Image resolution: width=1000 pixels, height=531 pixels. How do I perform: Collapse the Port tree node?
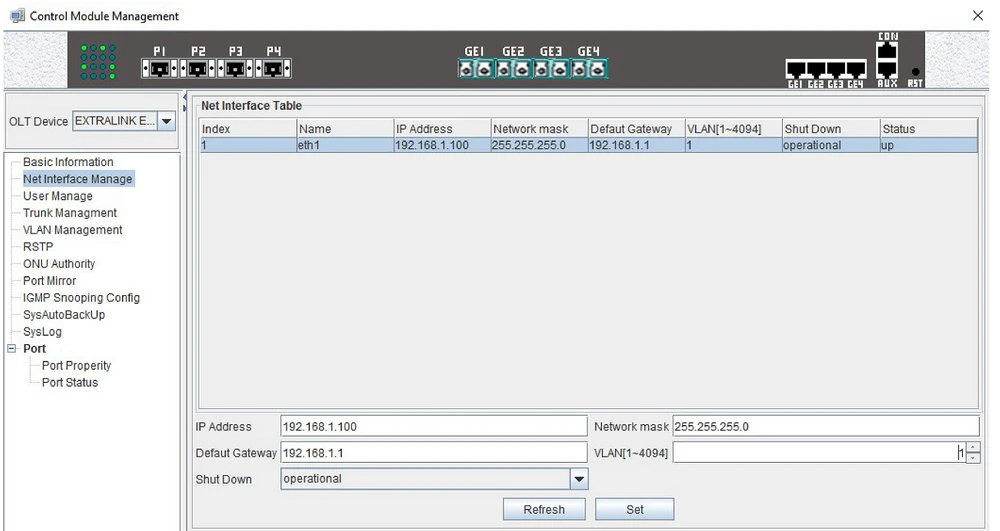pos(12,349)
